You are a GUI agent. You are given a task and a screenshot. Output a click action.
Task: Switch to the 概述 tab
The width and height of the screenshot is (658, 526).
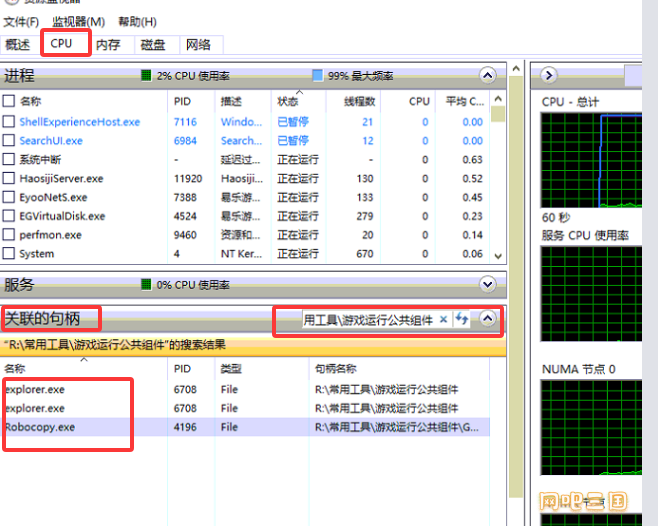pos(18,44)
